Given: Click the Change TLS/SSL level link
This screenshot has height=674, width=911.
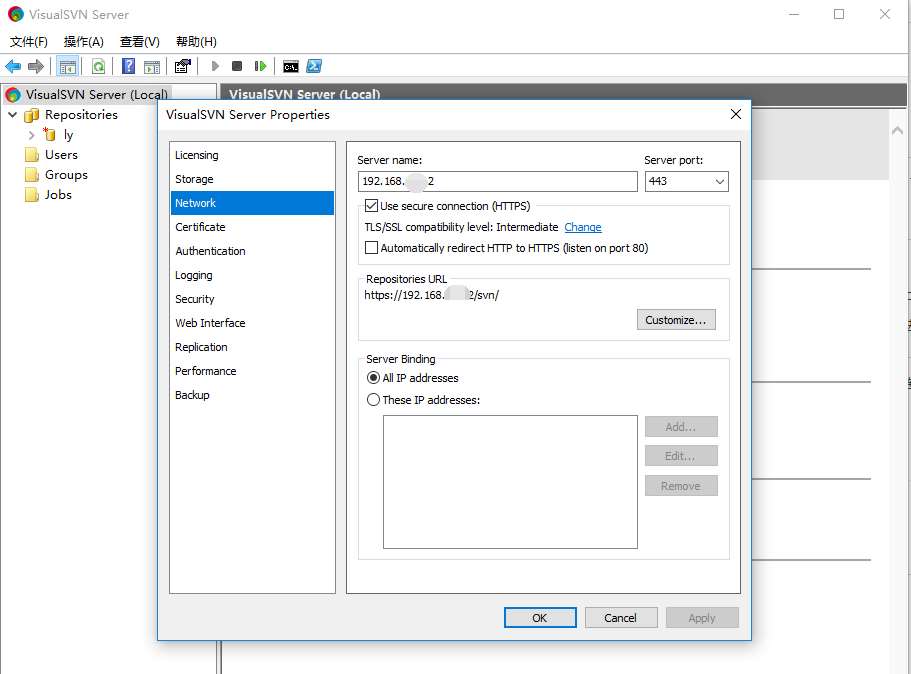Looking at the screenshot, I should point(583,227).
